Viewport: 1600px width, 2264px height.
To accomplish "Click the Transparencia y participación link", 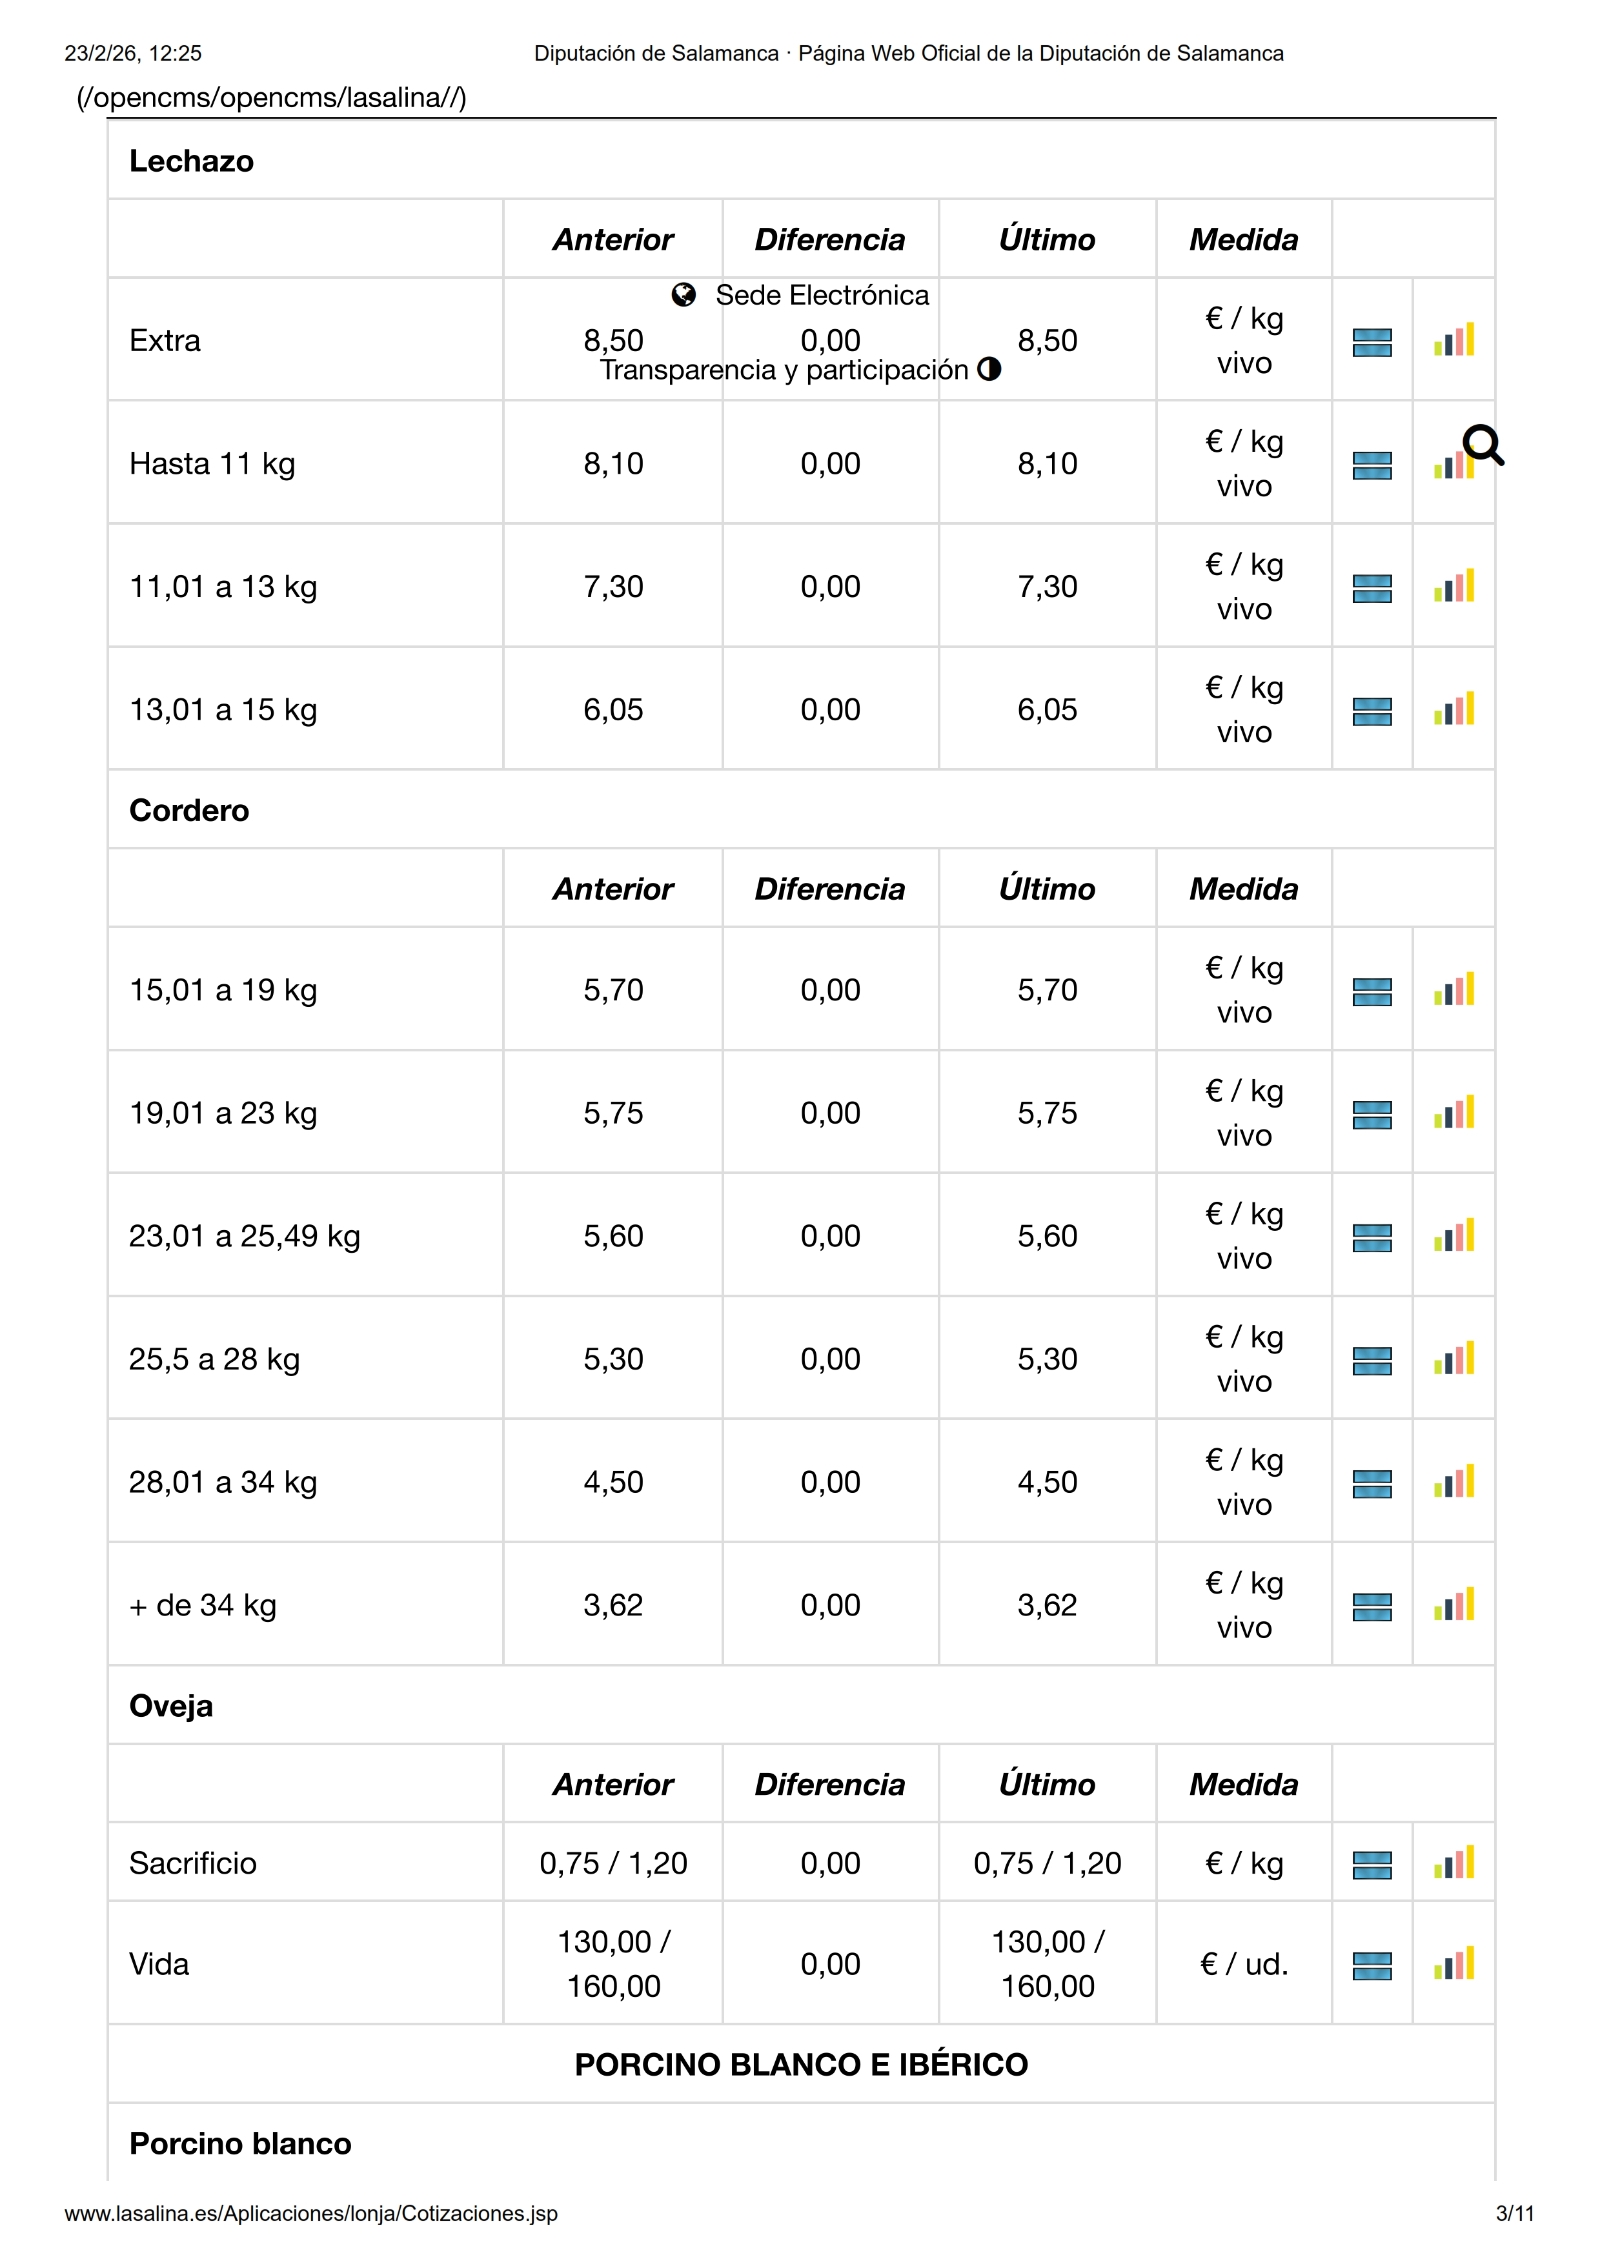I will 784,370.
